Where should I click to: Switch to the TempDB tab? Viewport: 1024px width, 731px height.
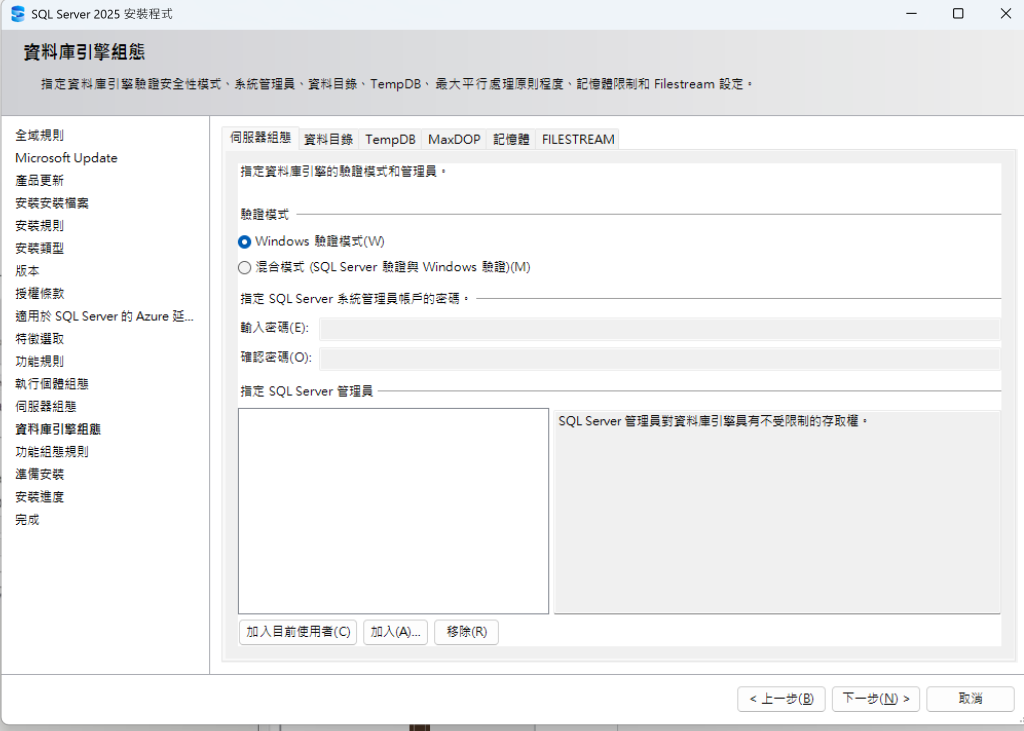[x=390, y=139]
